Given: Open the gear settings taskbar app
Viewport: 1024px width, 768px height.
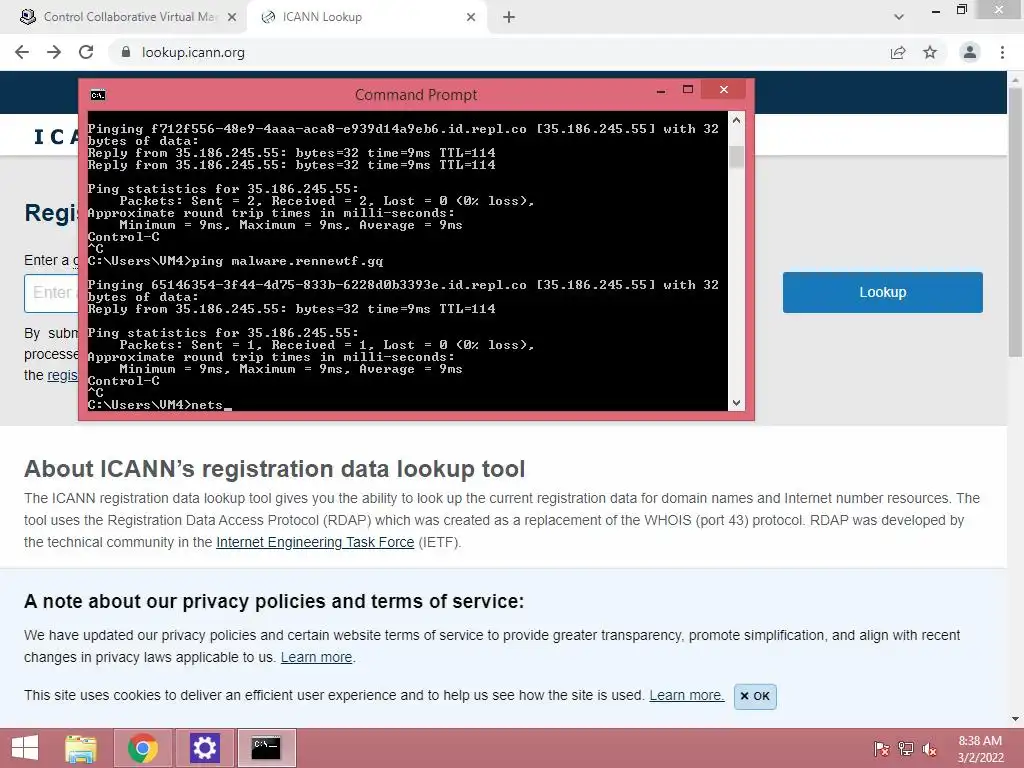Looking at the screenshot, I should [204, 748].
